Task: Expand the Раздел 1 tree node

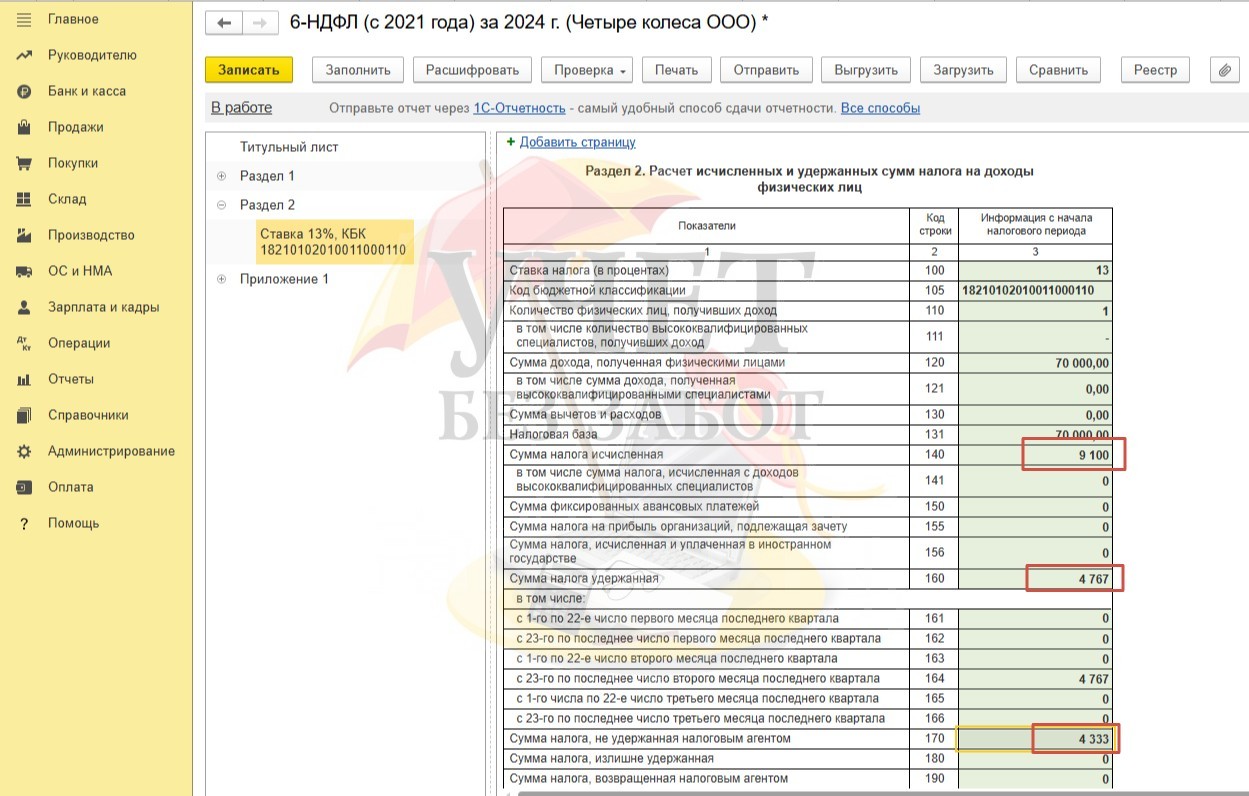Action: point(221,176)
